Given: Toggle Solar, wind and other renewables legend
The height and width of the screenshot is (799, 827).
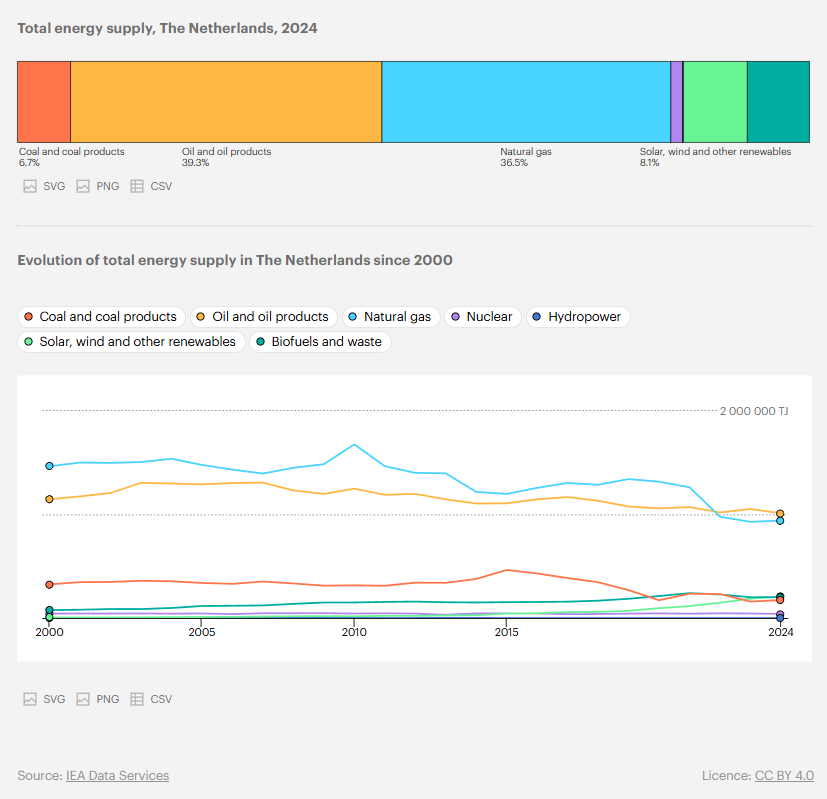Looking at the screenshot, I should (x=131, y=342).
